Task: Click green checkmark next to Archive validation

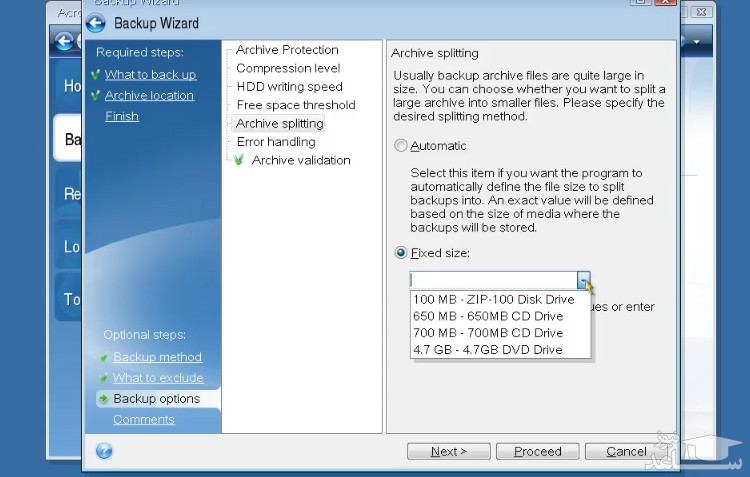Action: (239, 160)
